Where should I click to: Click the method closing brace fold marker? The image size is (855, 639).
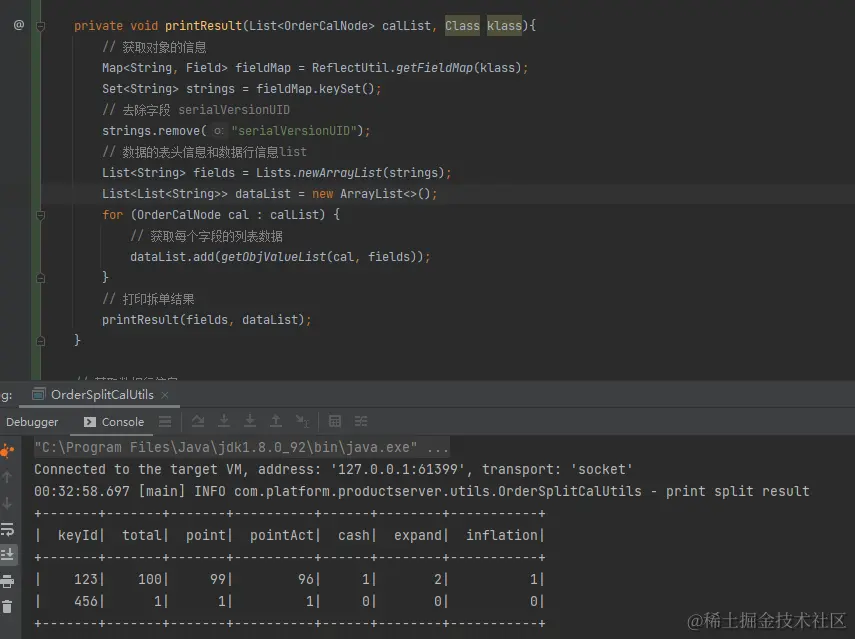pos(40,341)
